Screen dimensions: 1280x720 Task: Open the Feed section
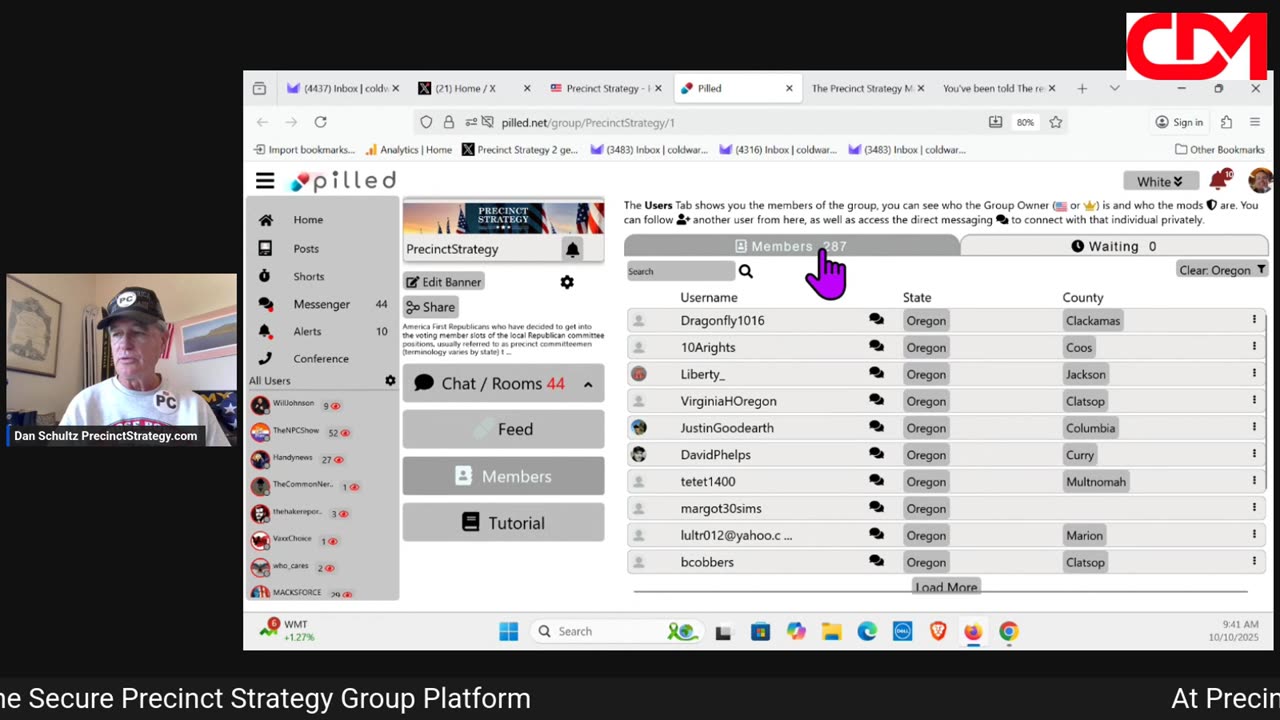pos(503,429)
